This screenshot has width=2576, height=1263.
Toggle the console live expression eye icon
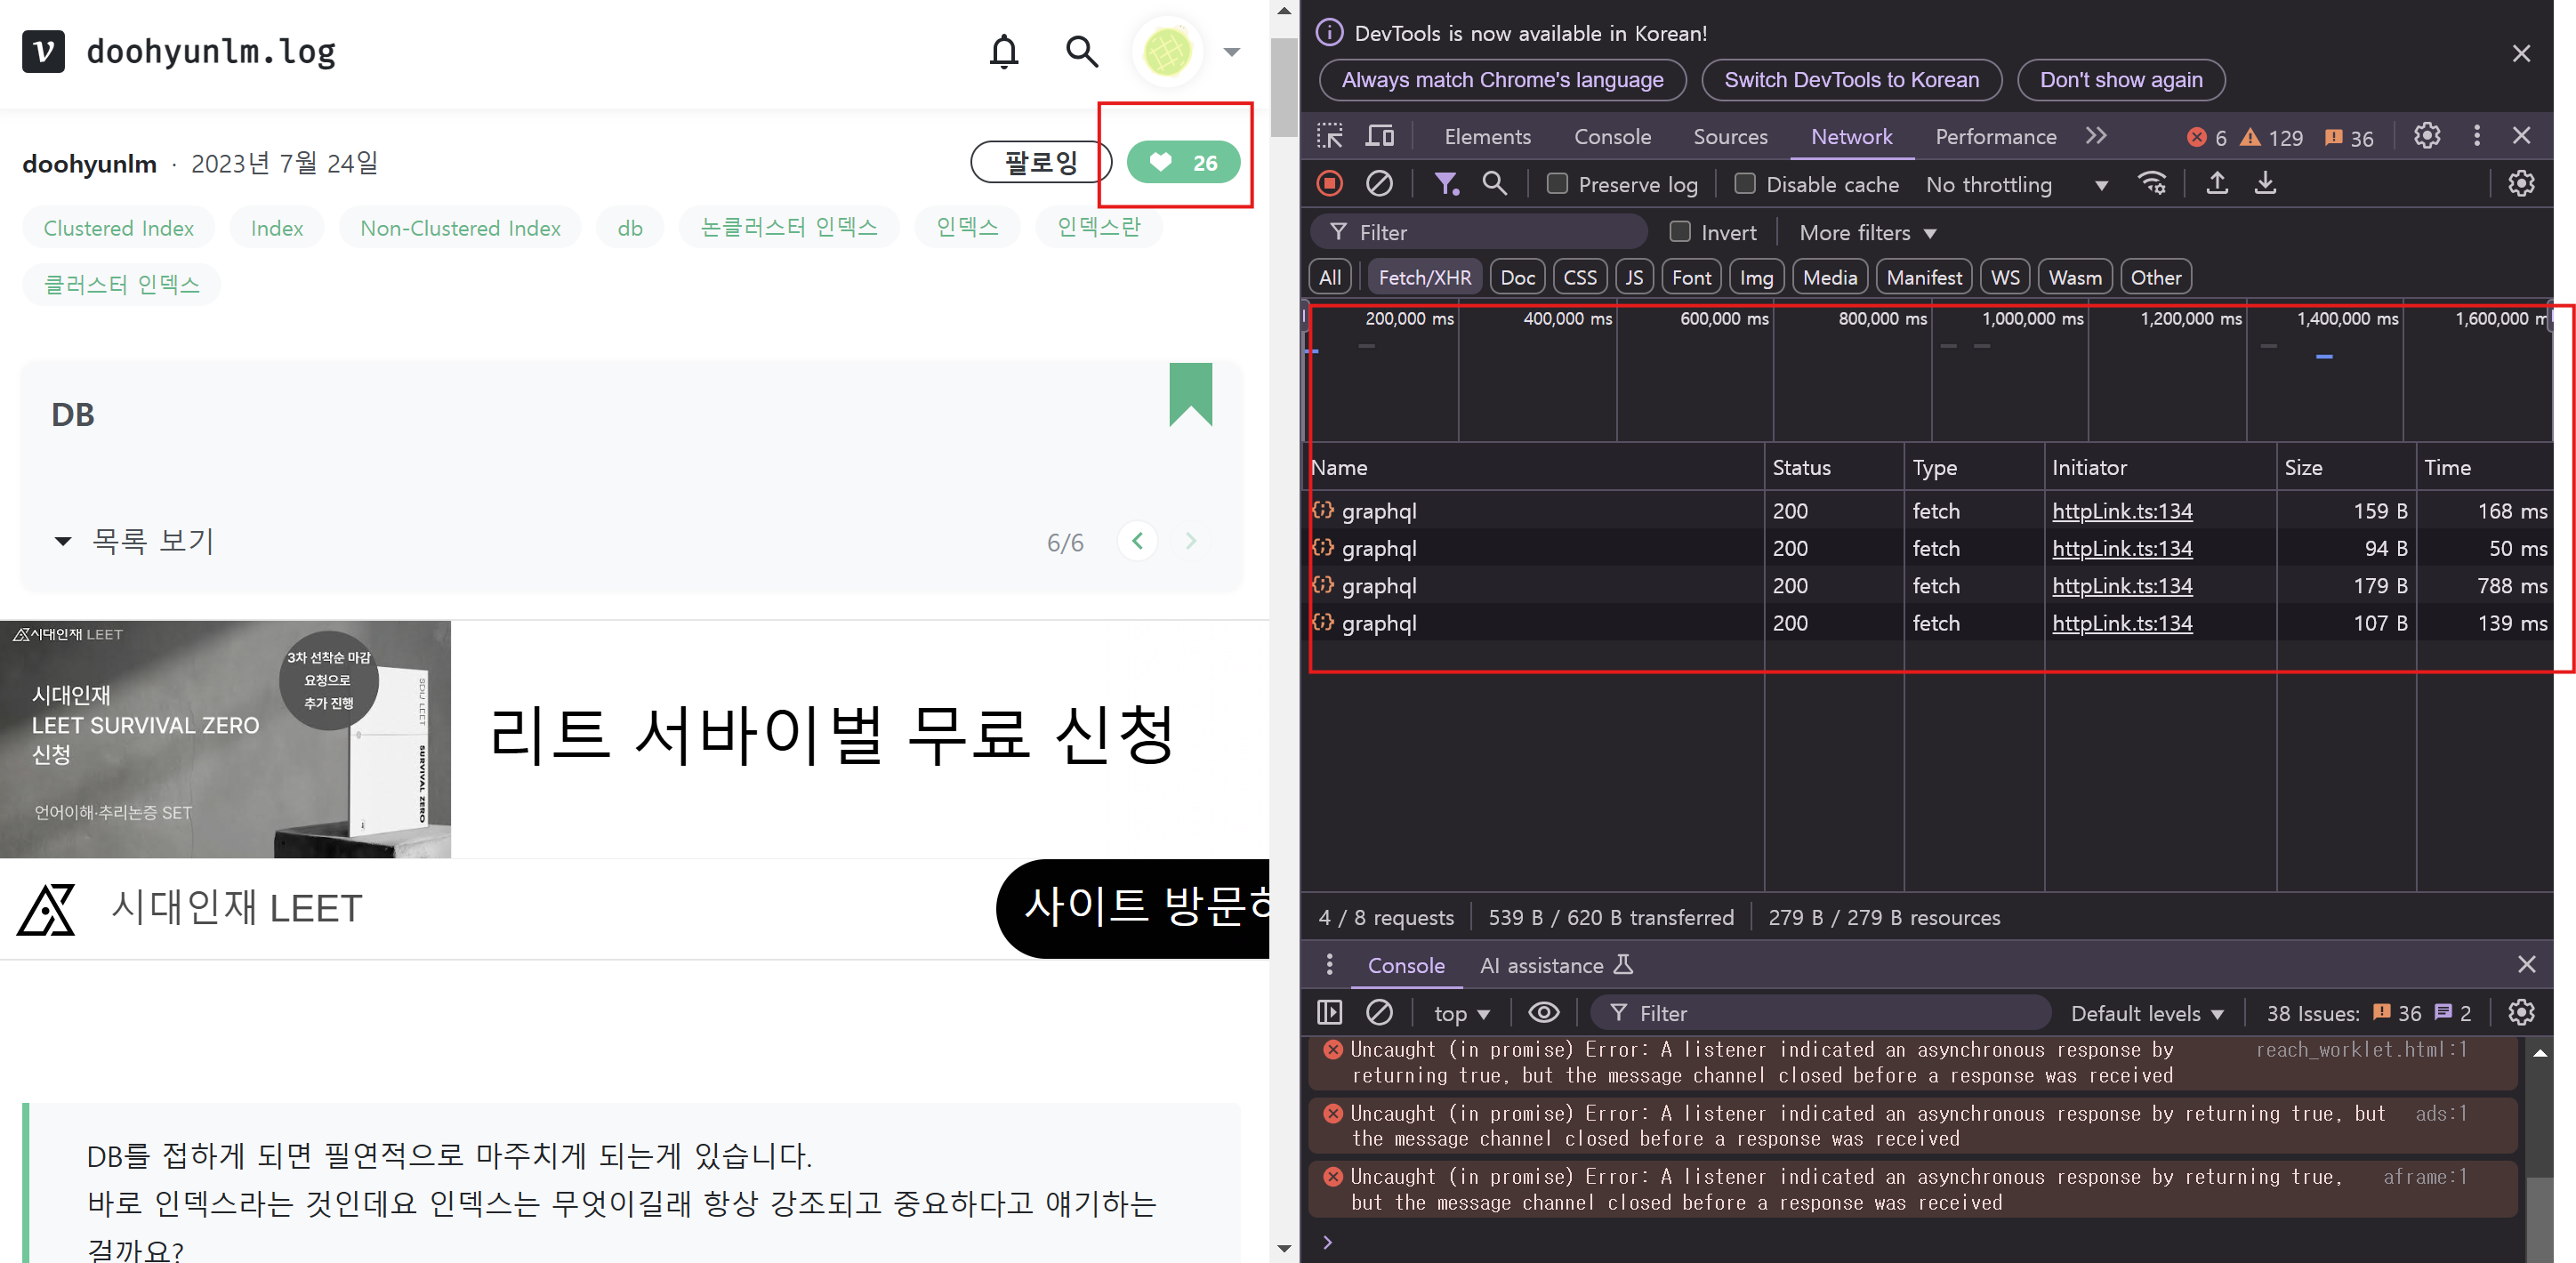[x=1543, y=1013]
